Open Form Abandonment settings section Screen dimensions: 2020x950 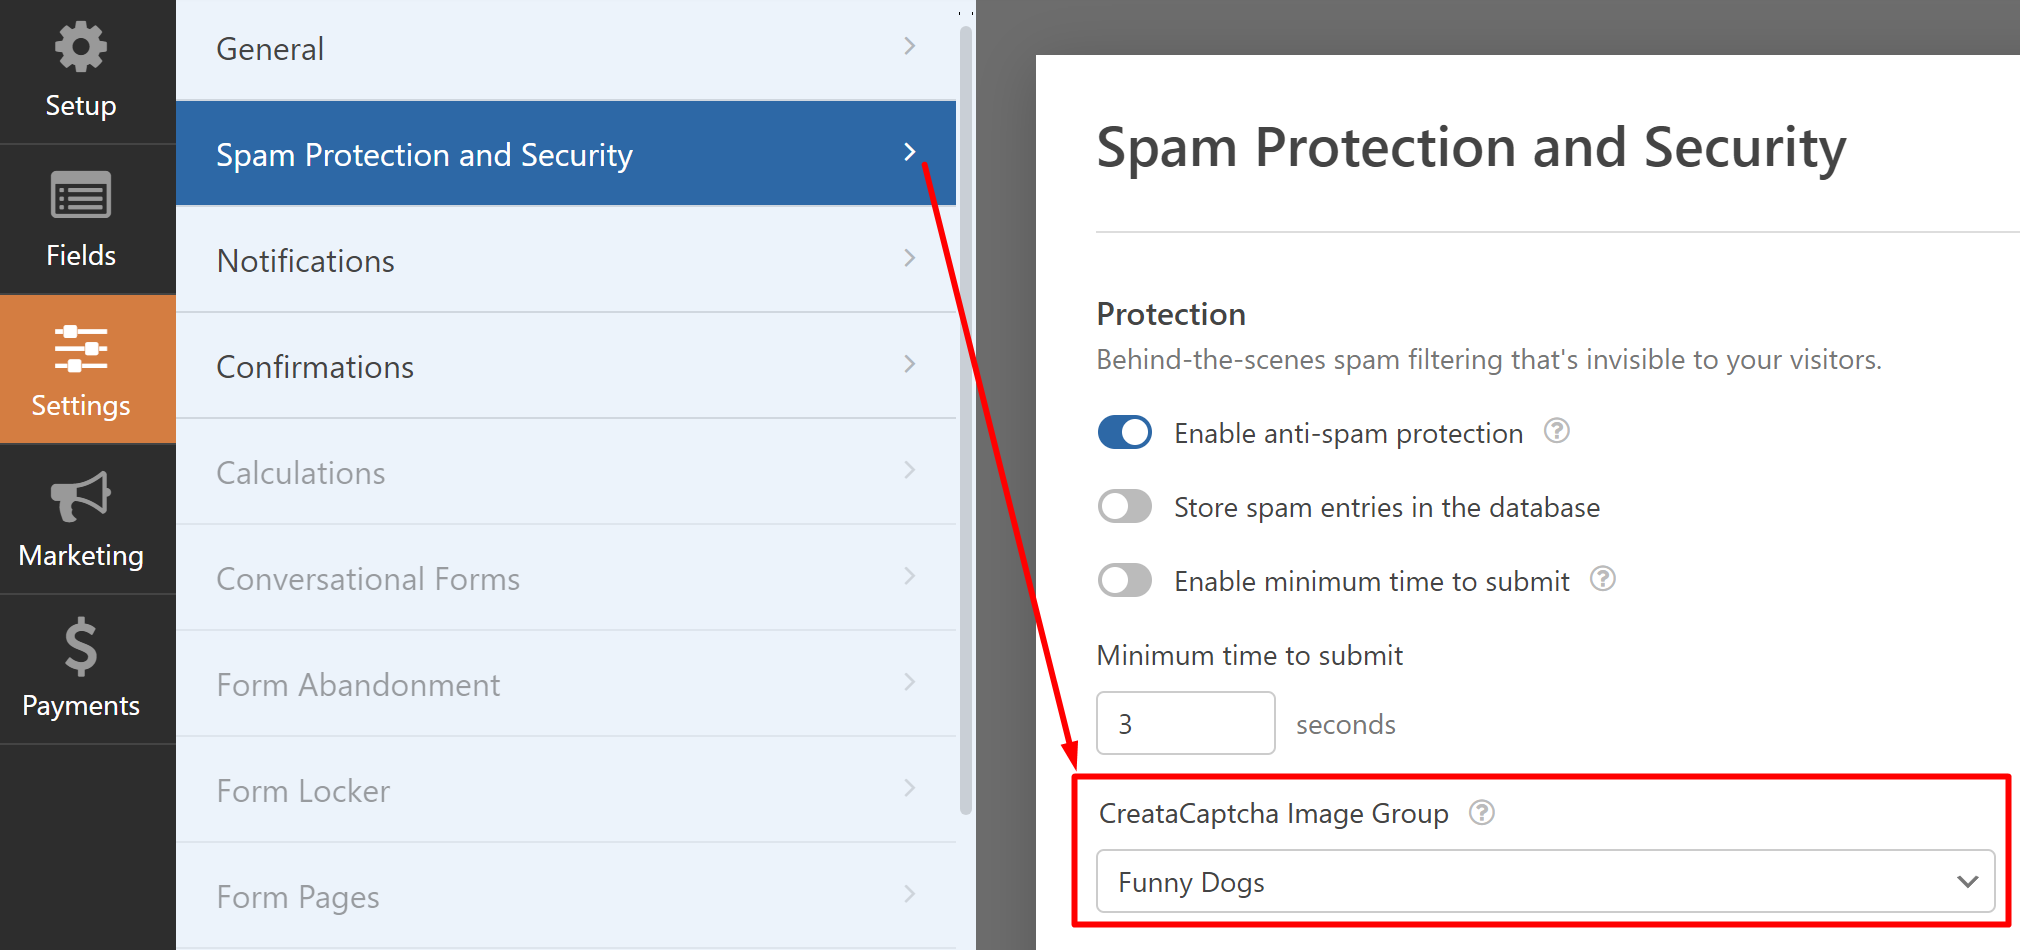click(566, 684)
